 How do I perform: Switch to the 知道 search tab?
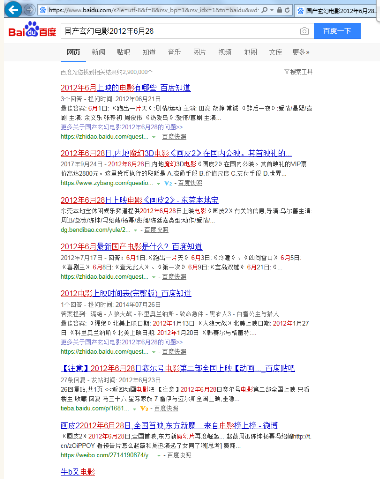click(149, 52)
